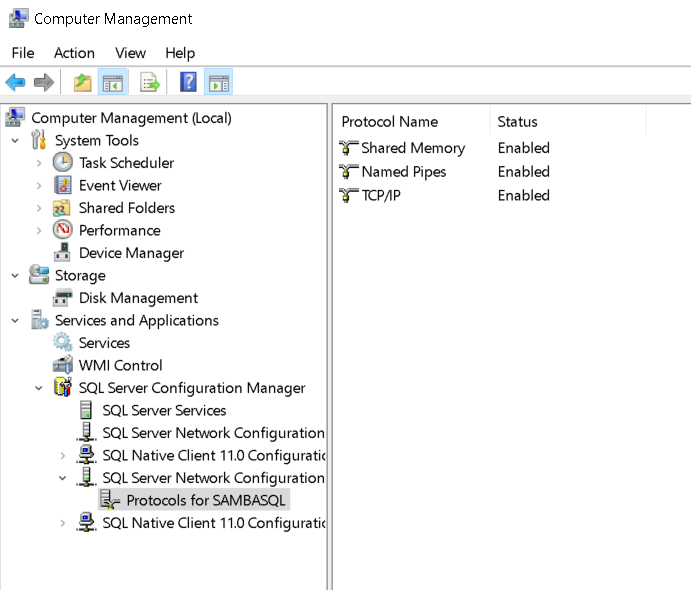Toggle the Show/Hide Action Pane icon
Screen dimensions: 691x590
point(219,82)
